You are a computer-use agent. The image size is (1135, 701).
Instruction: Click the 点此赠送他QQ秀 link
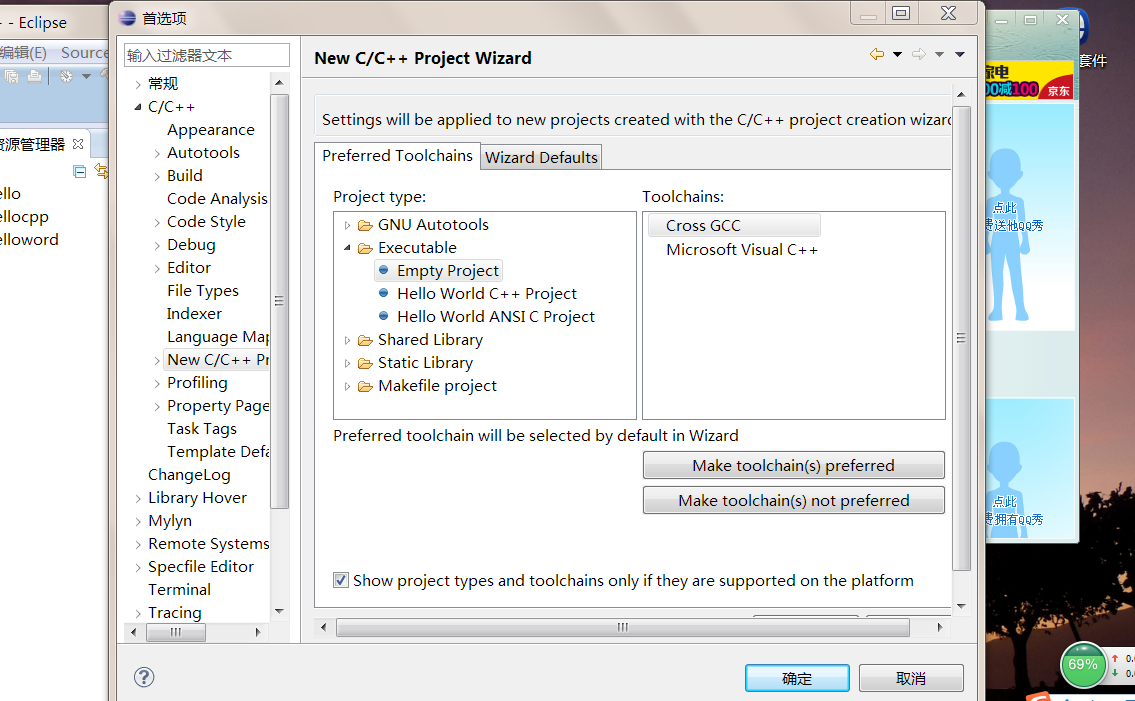(1014, 217)
